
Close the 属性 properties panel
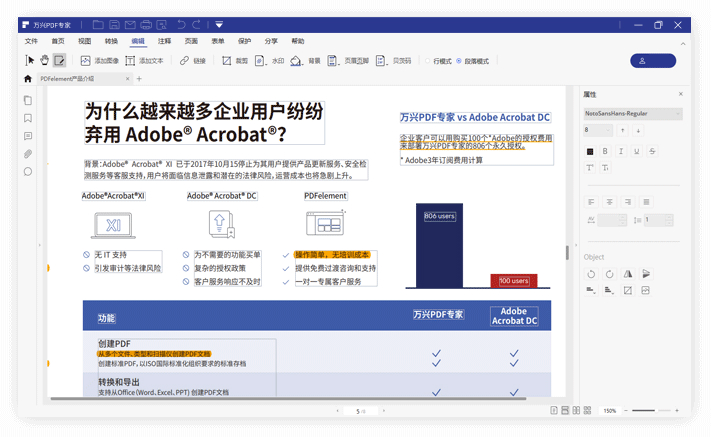pyautogui.click(x=681, y=94)
